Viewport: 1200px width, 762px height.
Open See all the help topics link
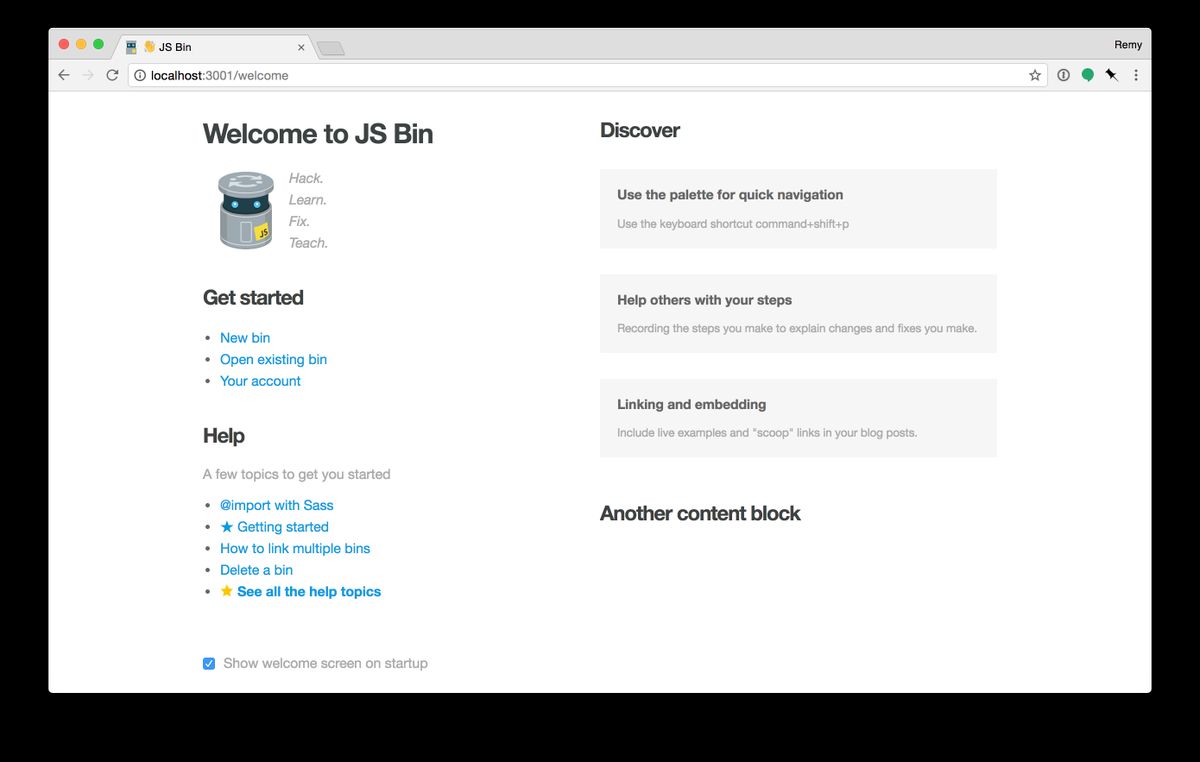coord(308,592)
